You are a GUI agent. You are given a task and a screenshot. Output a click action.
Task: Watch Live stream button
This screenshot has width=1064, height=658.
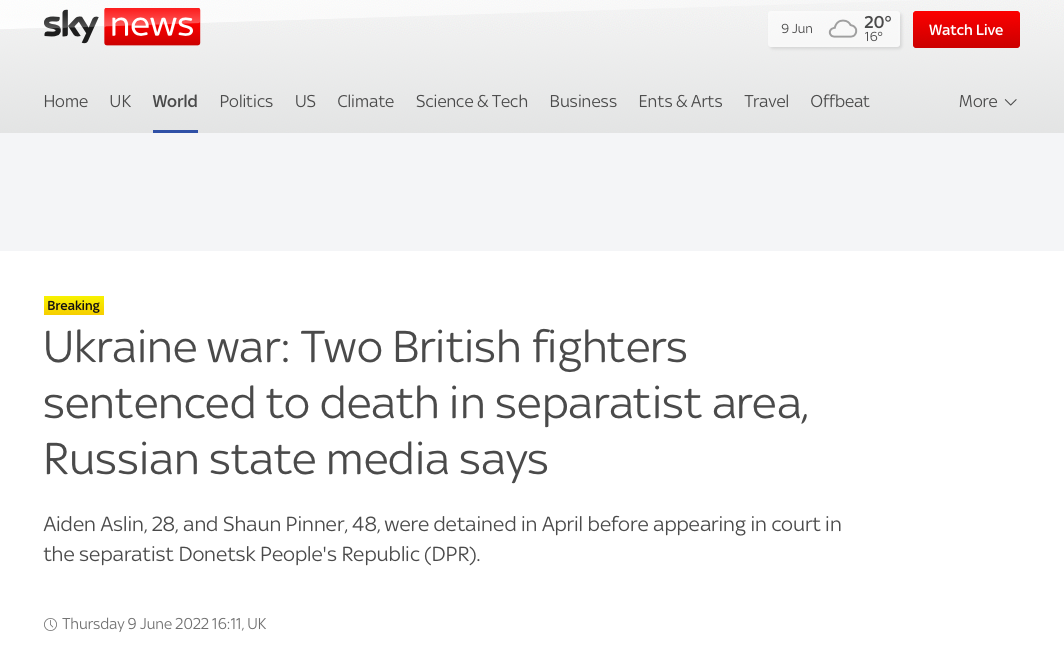click(966, 30)
